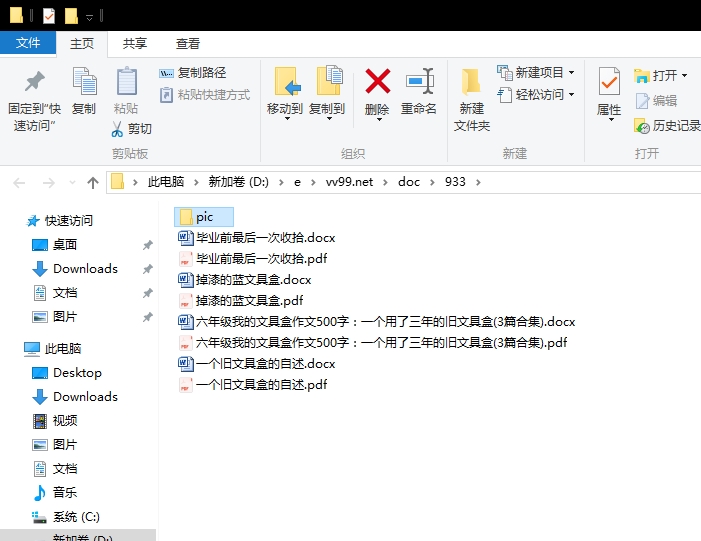The width and height of the screenshot is (701, 541).
Task: Switch to the Share (共享) tab
Action: tap(135, 43)
